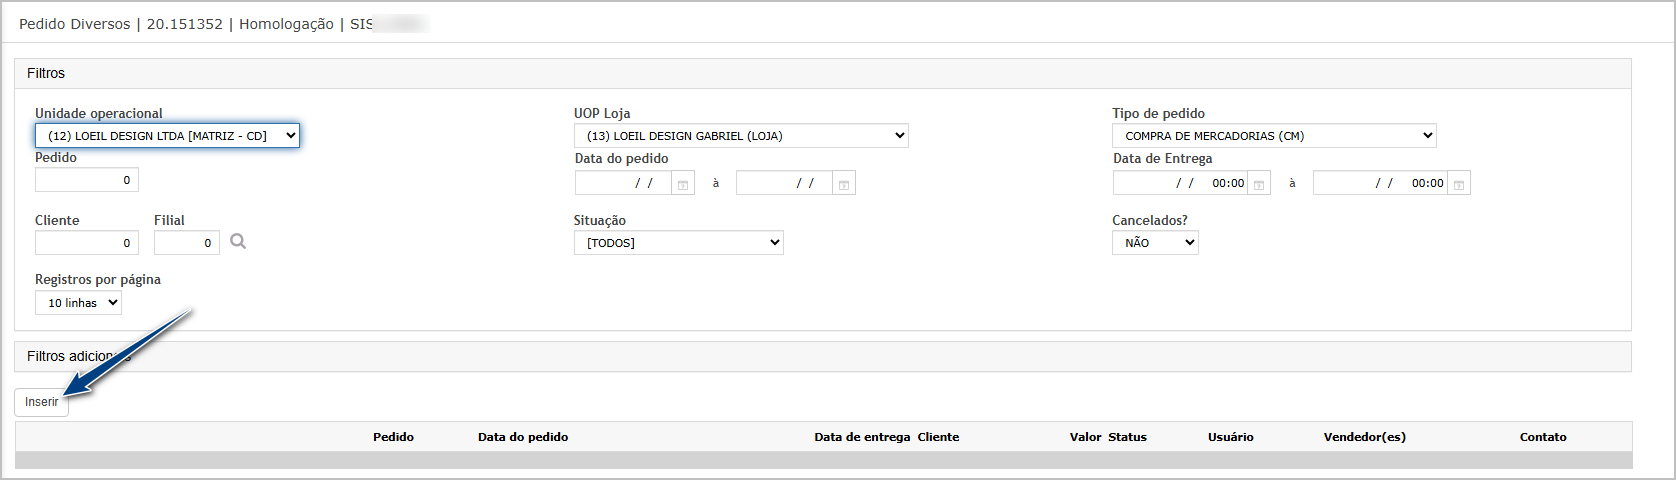
Task: Open the Tipo de pedido dropdown
Action: tap(1274, 136)
